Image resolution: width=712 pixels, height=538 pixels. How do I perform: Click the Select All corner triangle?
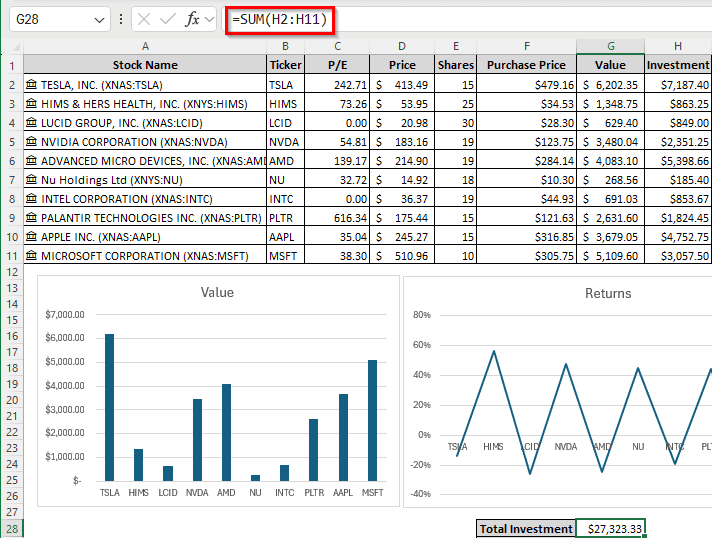[x=16, y=47]
